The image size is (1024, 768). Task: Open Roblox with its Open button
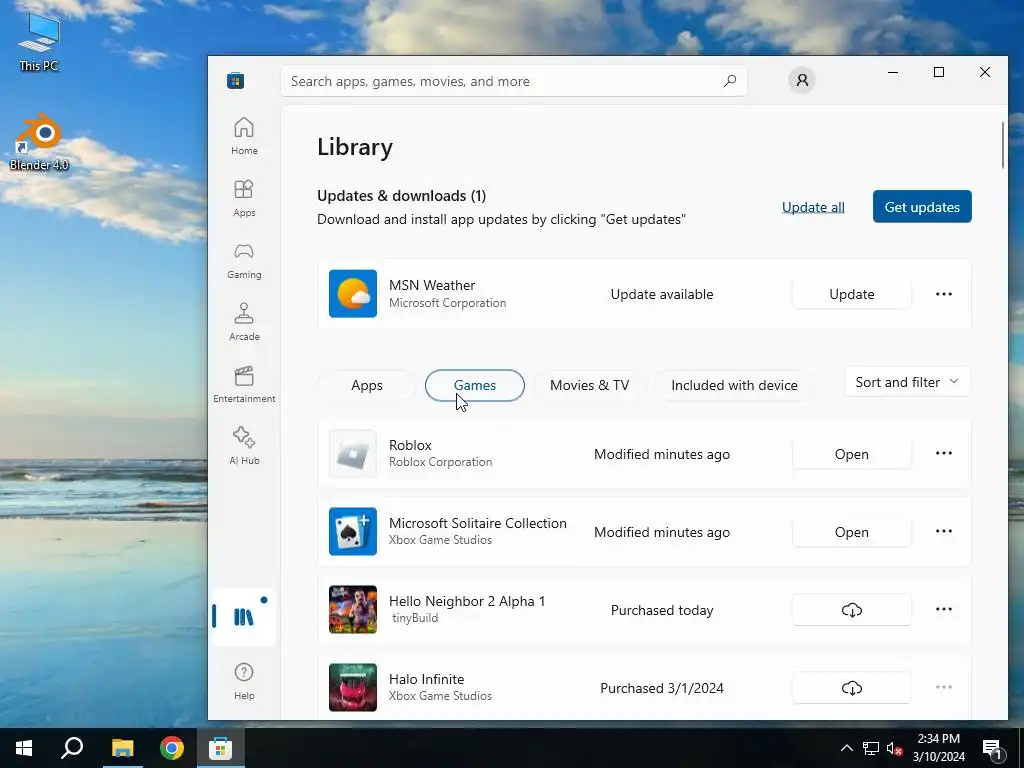pos(852,454)
